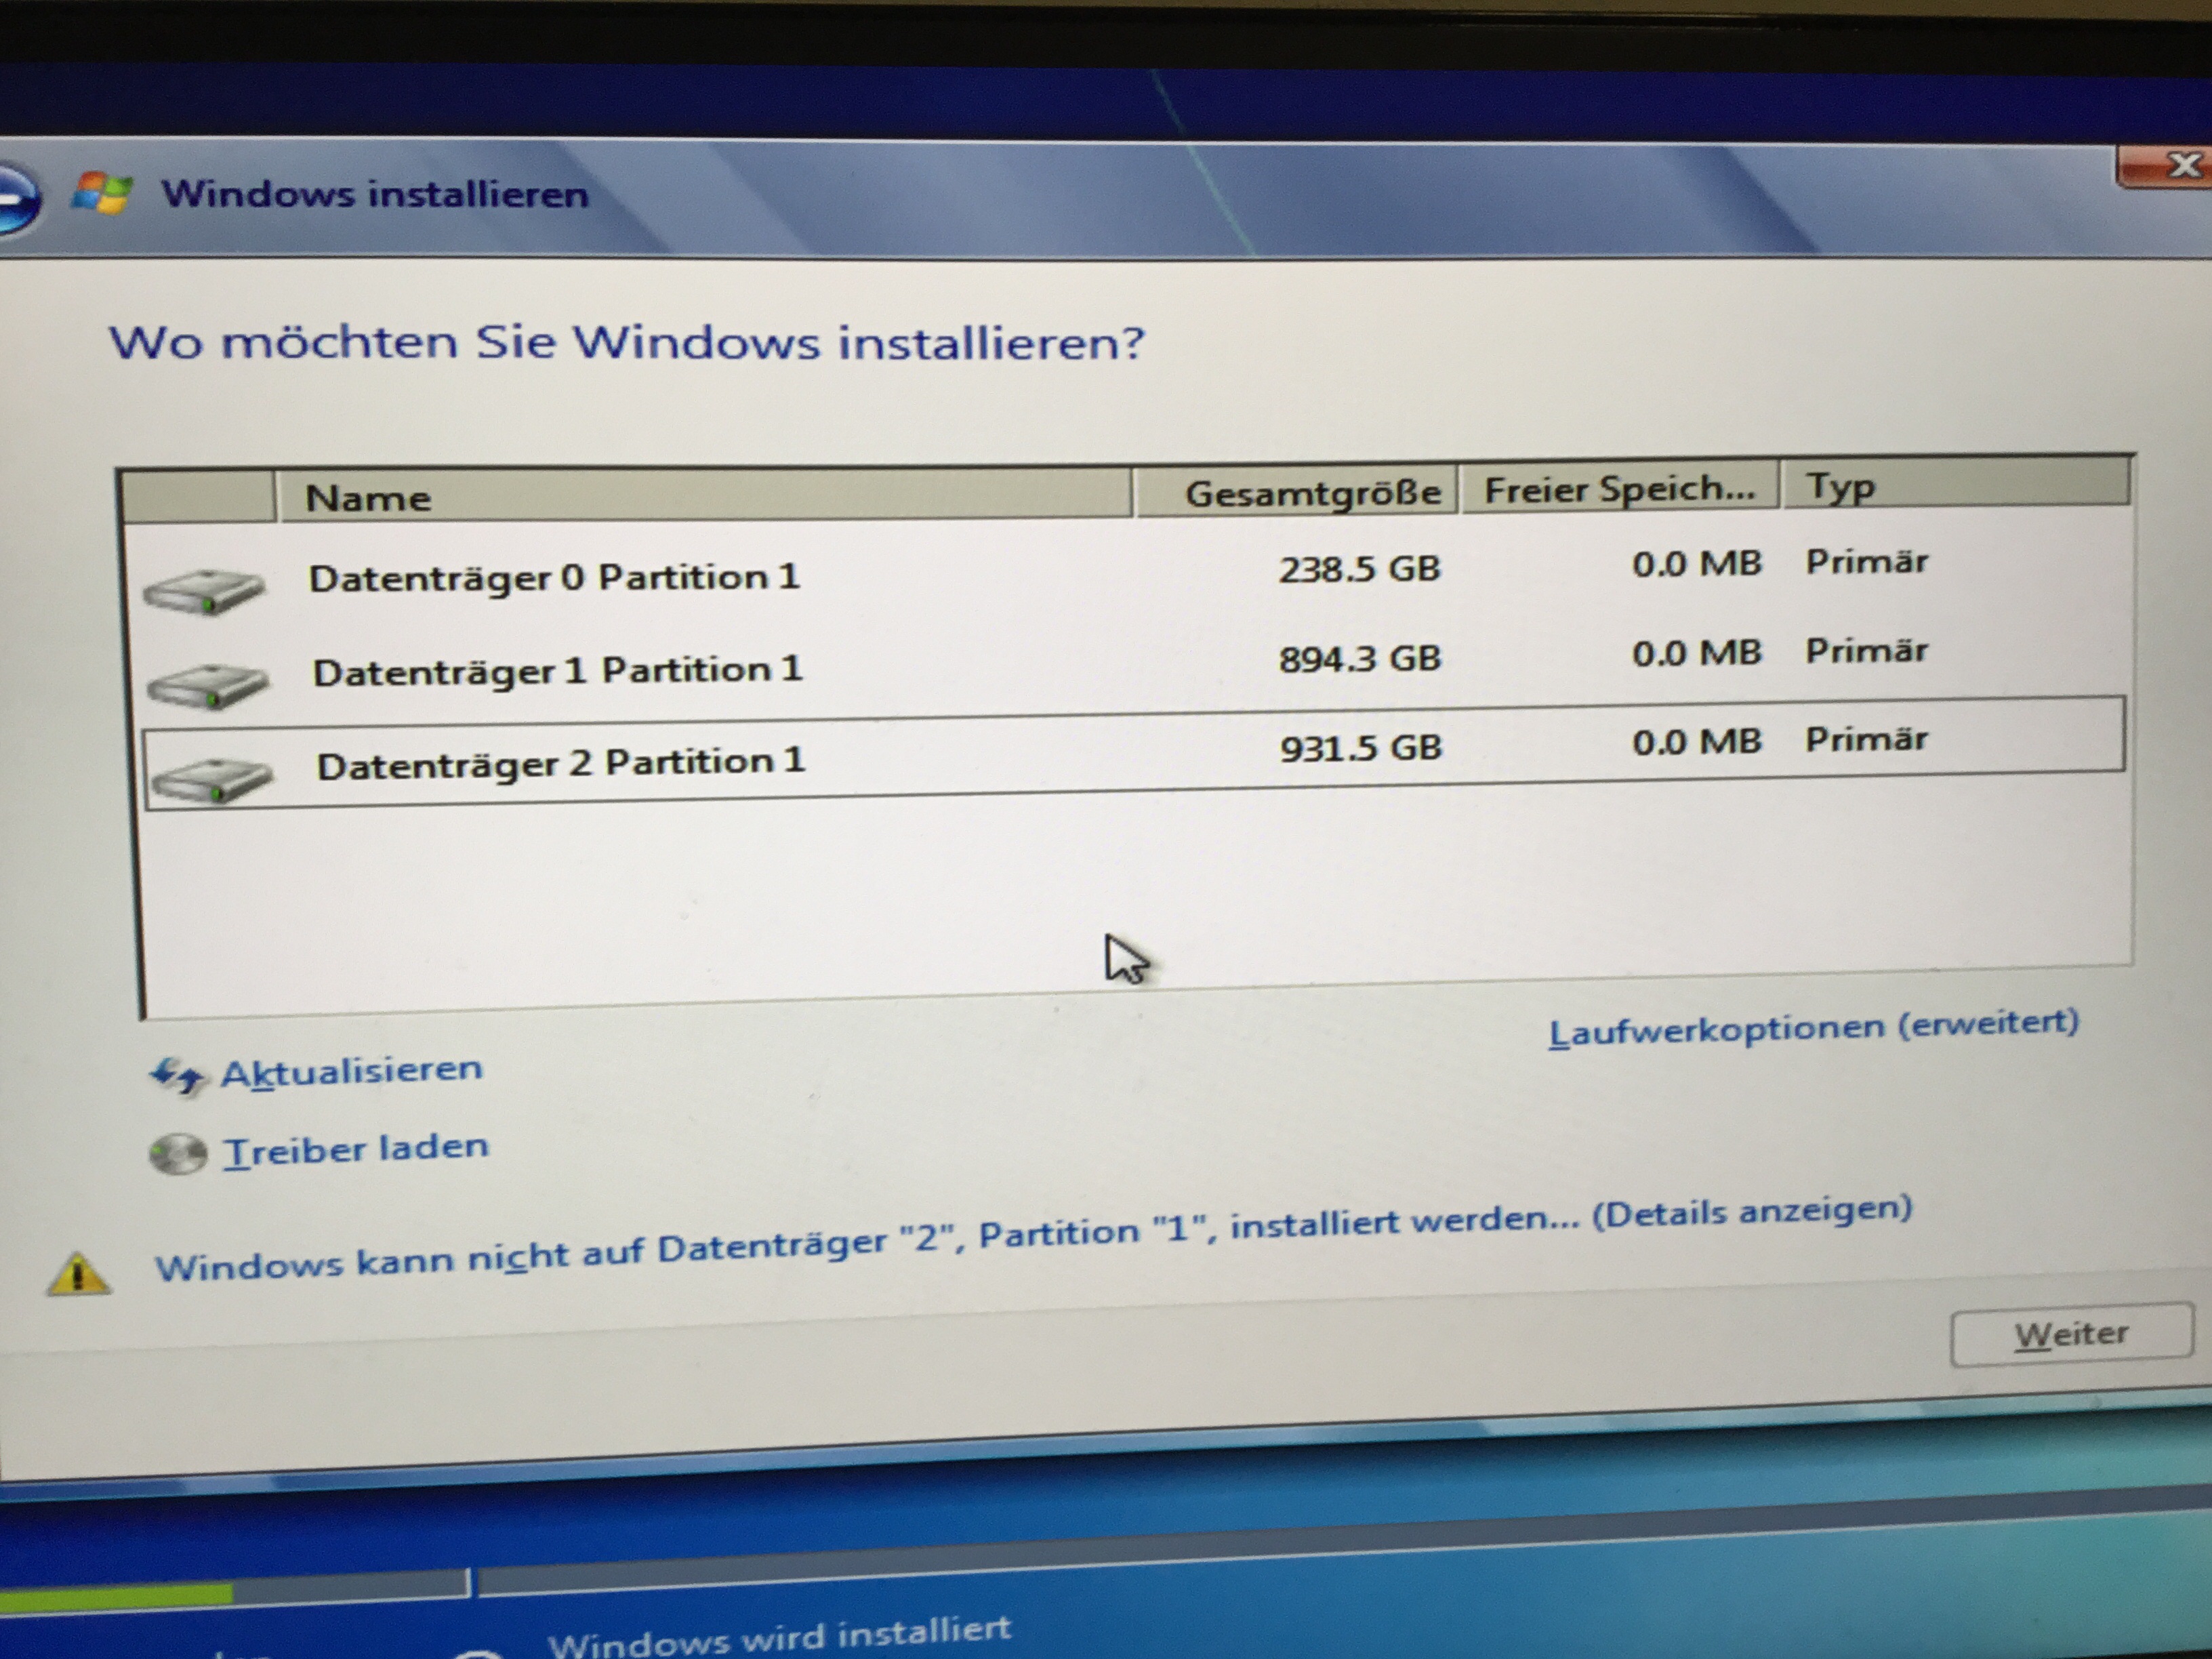Select Datenträger 0 Partition 1 row
Screen dimensions: 2212x1659
click(553, 578)
